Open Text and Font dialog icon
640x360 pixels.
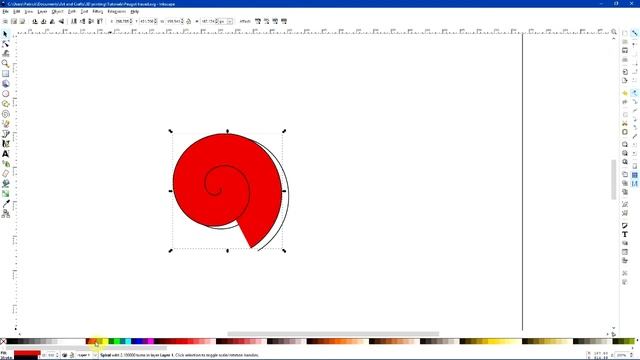[625, 234]
